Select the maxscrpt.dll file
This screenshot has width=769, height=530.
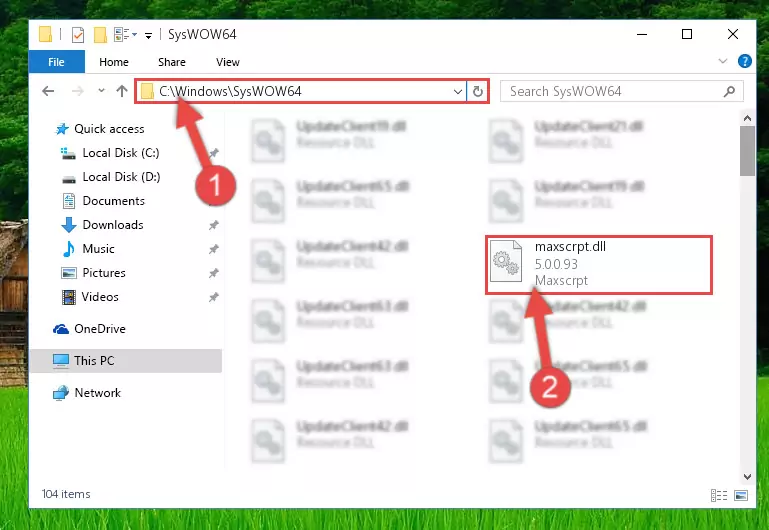click(x=598, y=265)
